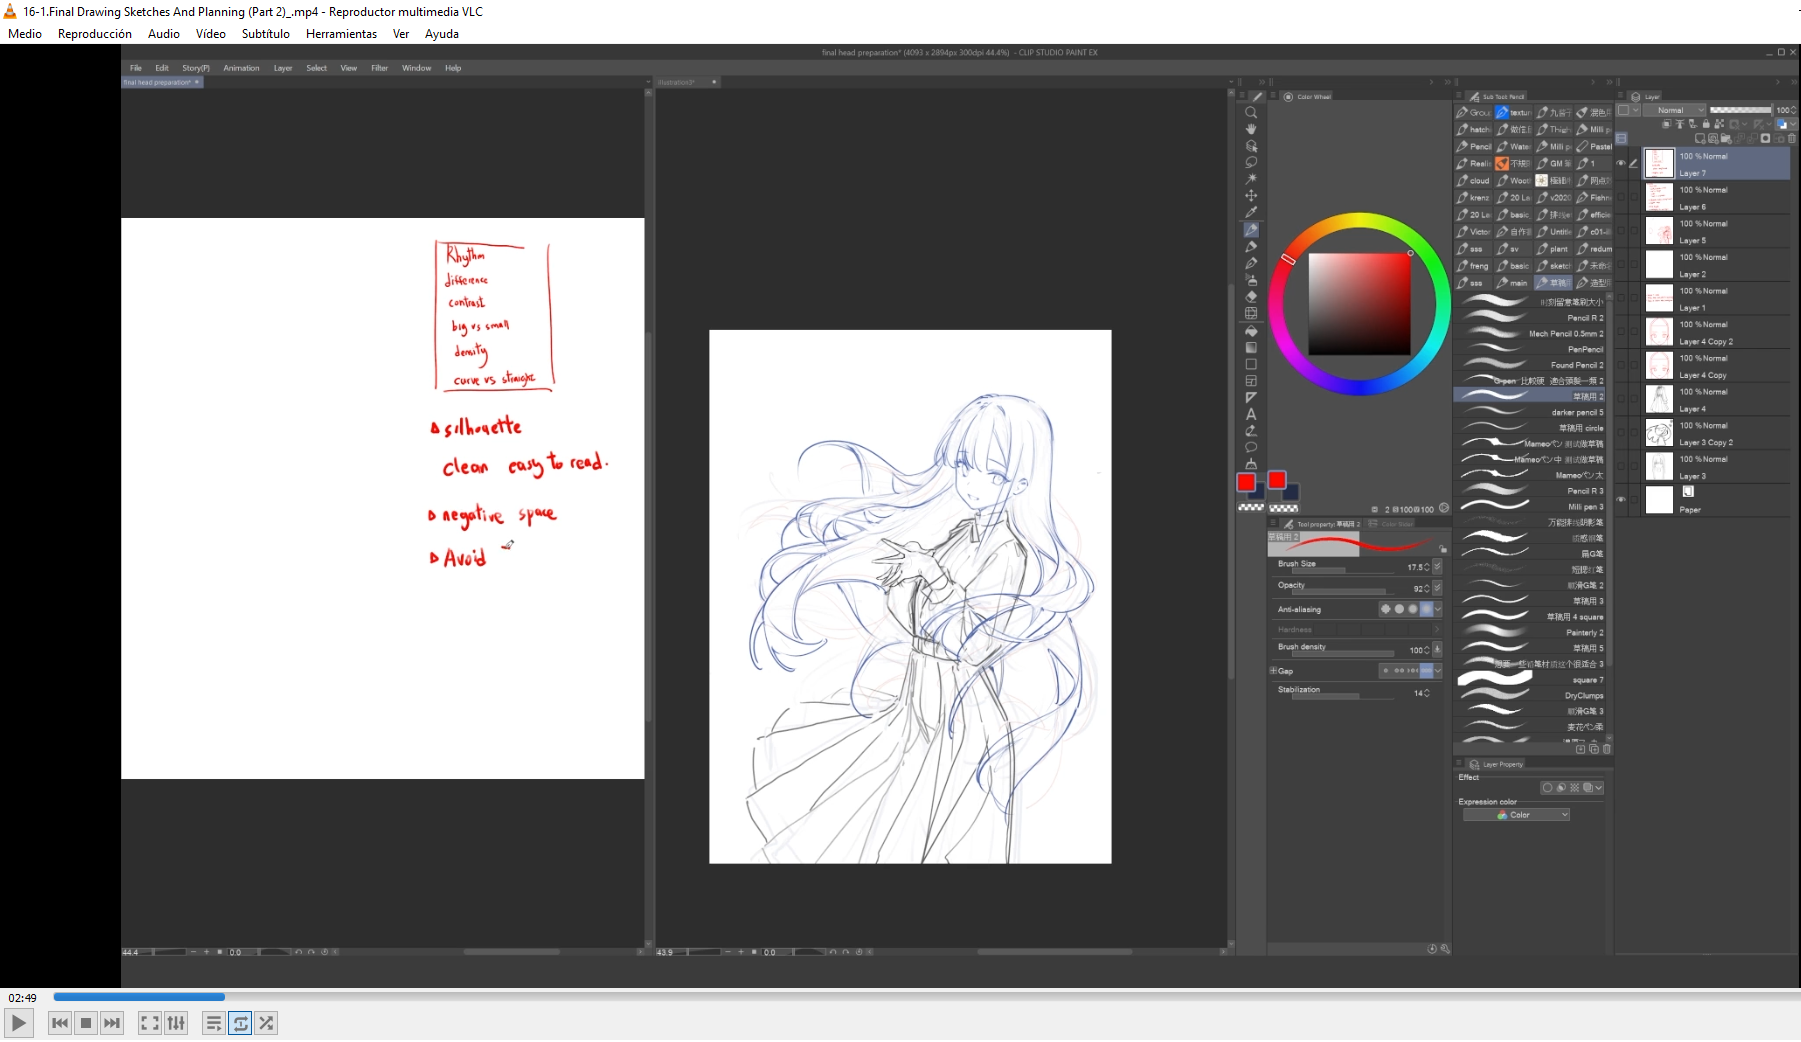Screen dimensions: 1801x1042
Task: Click the duplicate sub tool icon
Action: pos(1594,749)
